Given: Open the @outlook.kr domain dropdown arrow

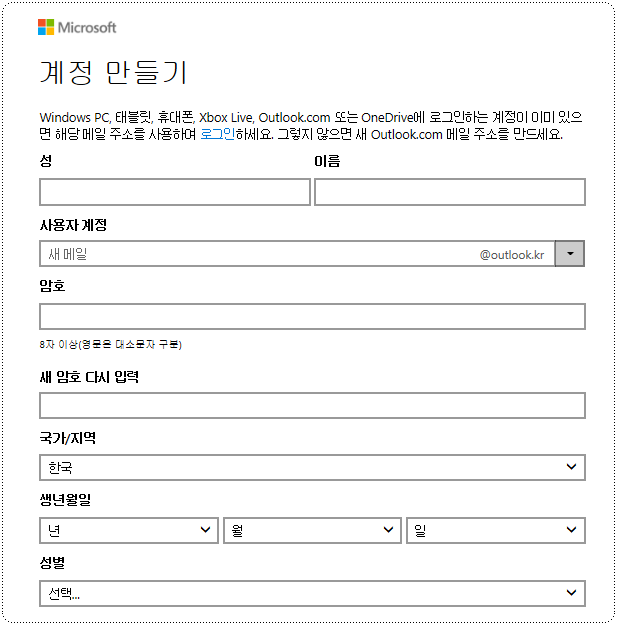Looking at the screenshot, I should (570, 254).
